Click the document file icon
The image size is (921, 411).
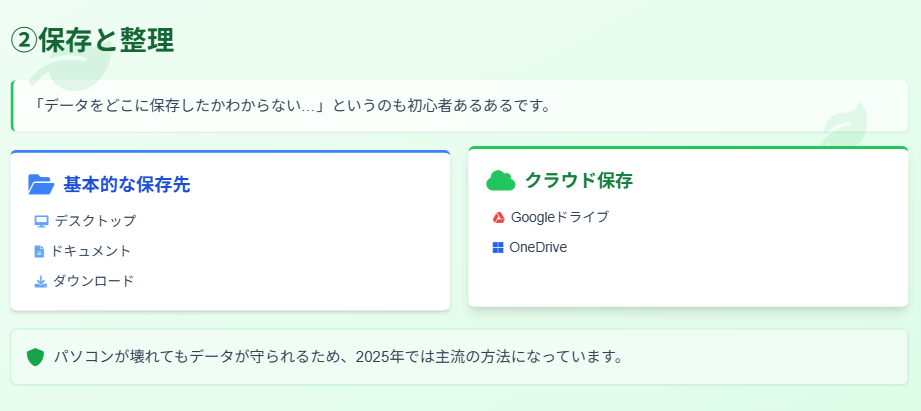click(x=39, y=251)
